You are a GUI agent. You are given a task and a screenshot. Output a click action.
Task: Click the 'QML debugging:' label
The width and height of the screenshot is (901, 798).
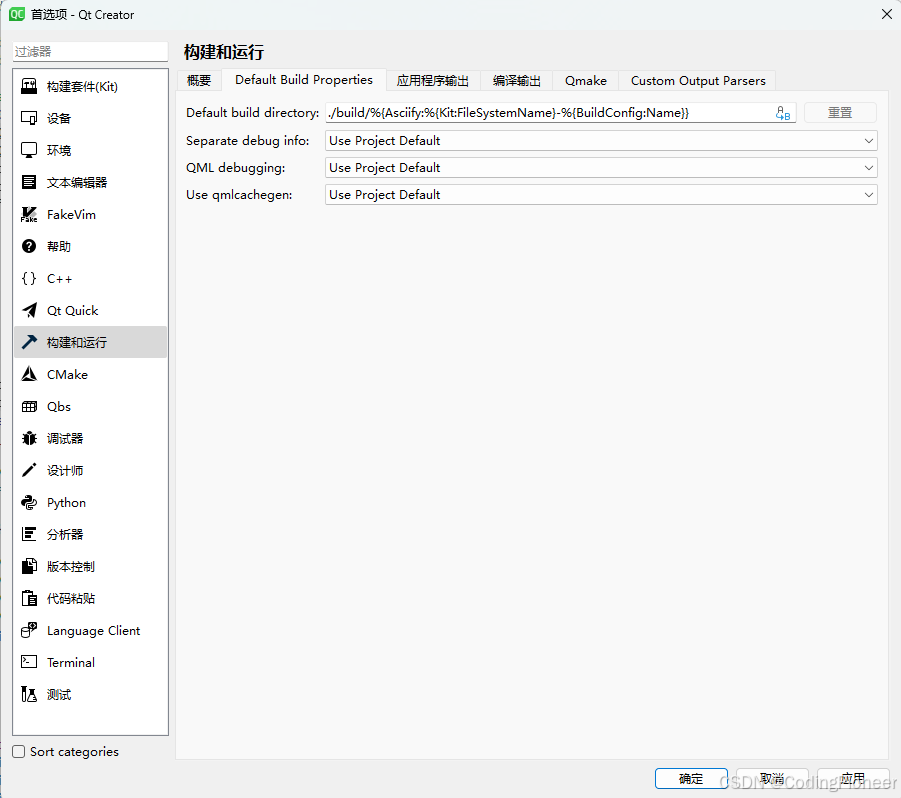tap(236, 168)
